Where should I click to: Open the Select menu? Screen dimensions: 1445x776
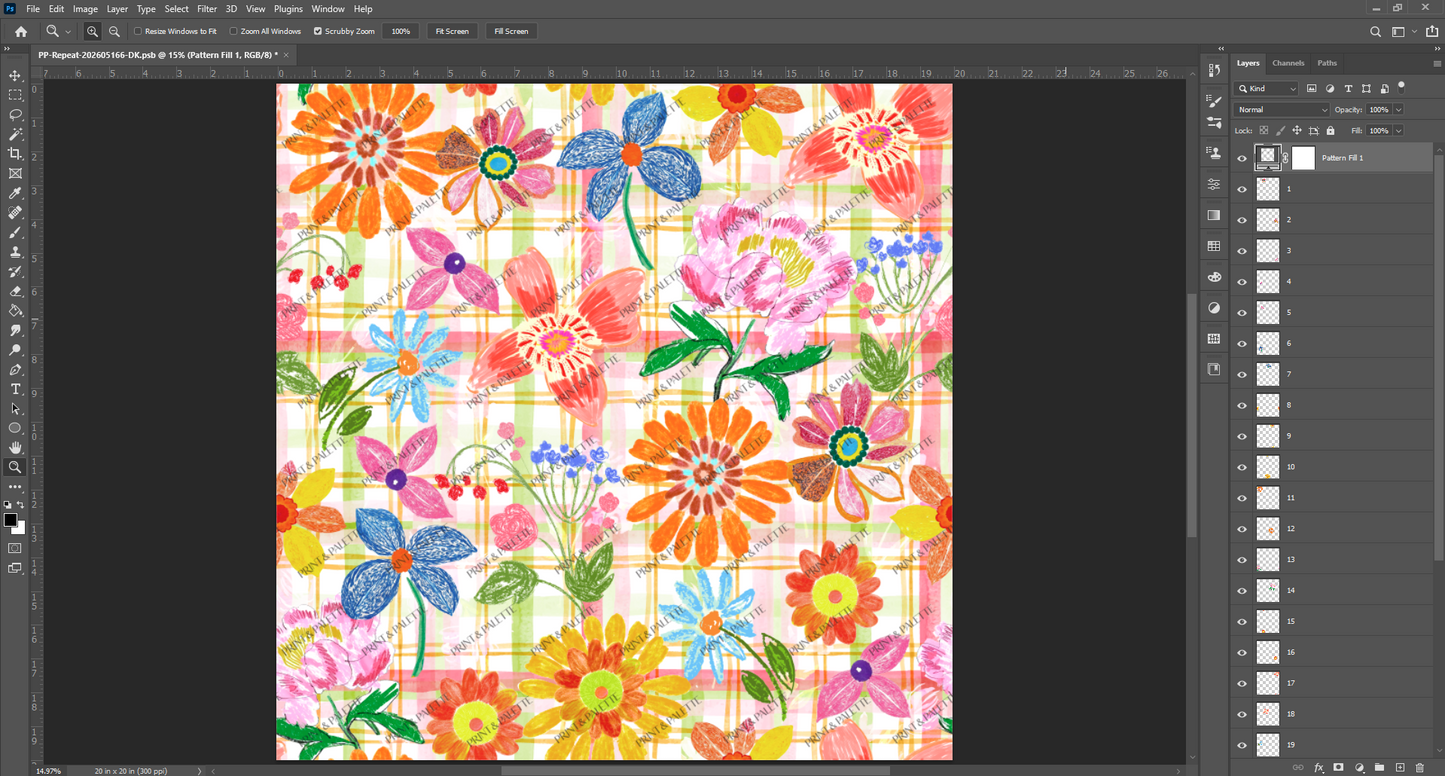177,9
